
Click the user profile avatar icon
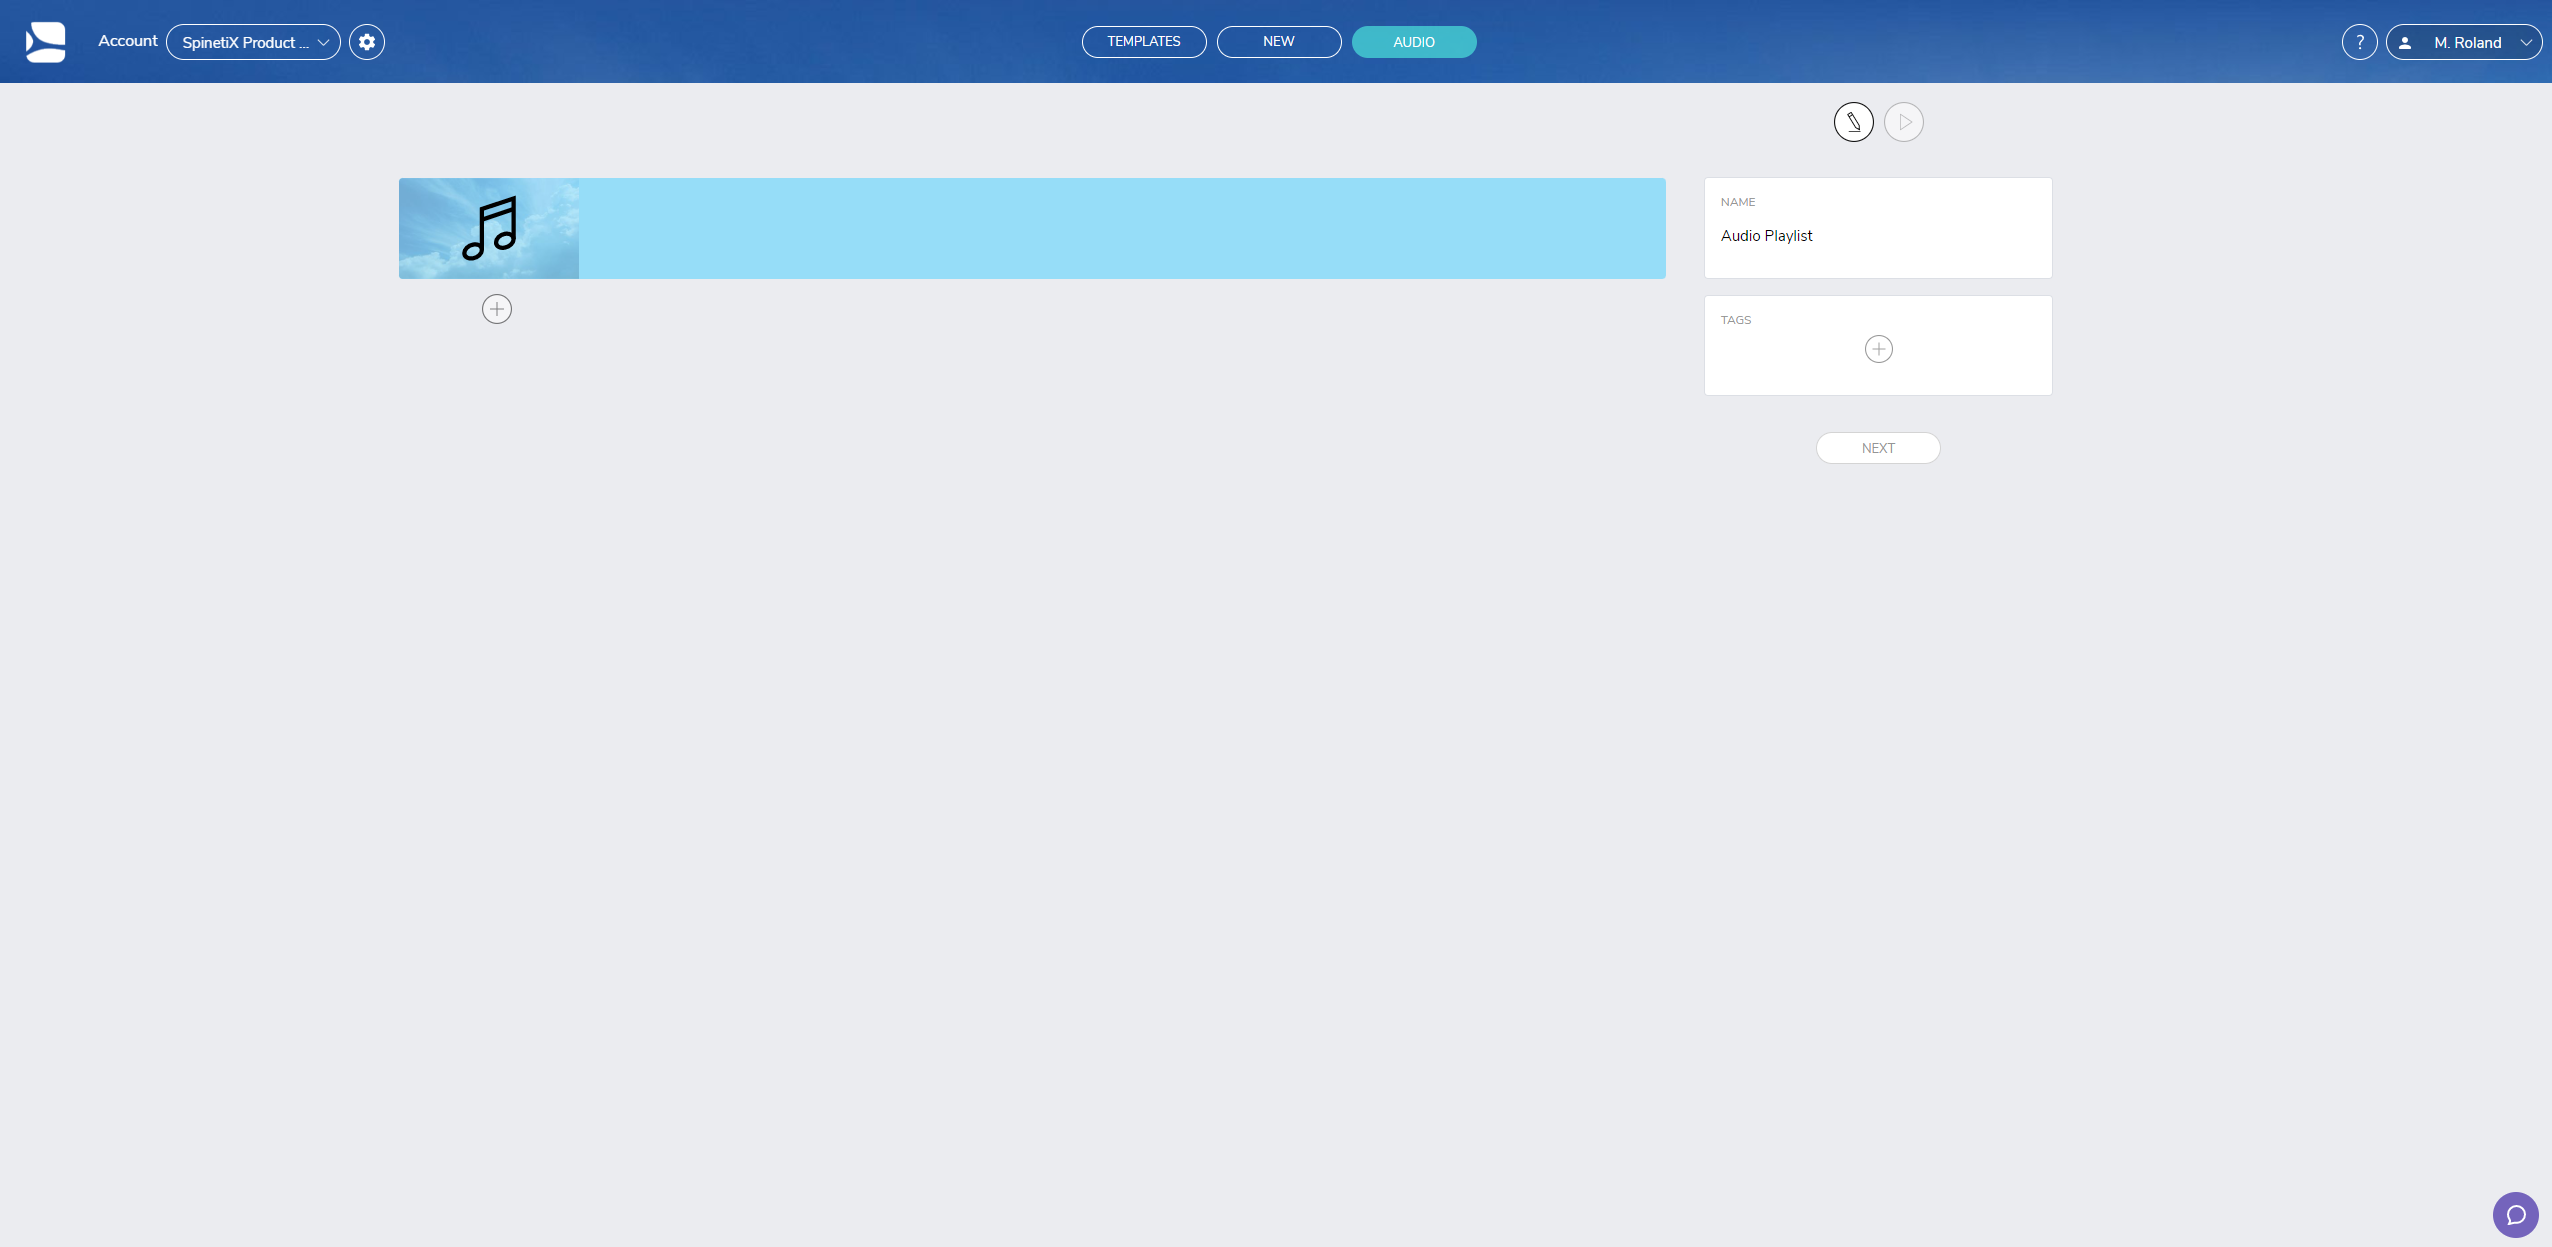coord(2405,43)
